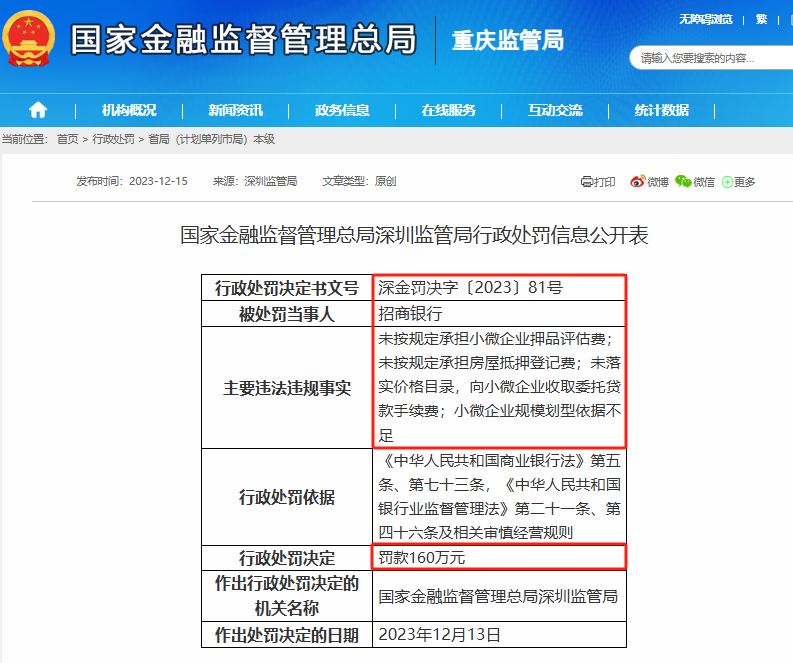This screenshot has height=663, width=793.
Task: Click the 2023年12月13日 cell
Action: pos(499,635)
